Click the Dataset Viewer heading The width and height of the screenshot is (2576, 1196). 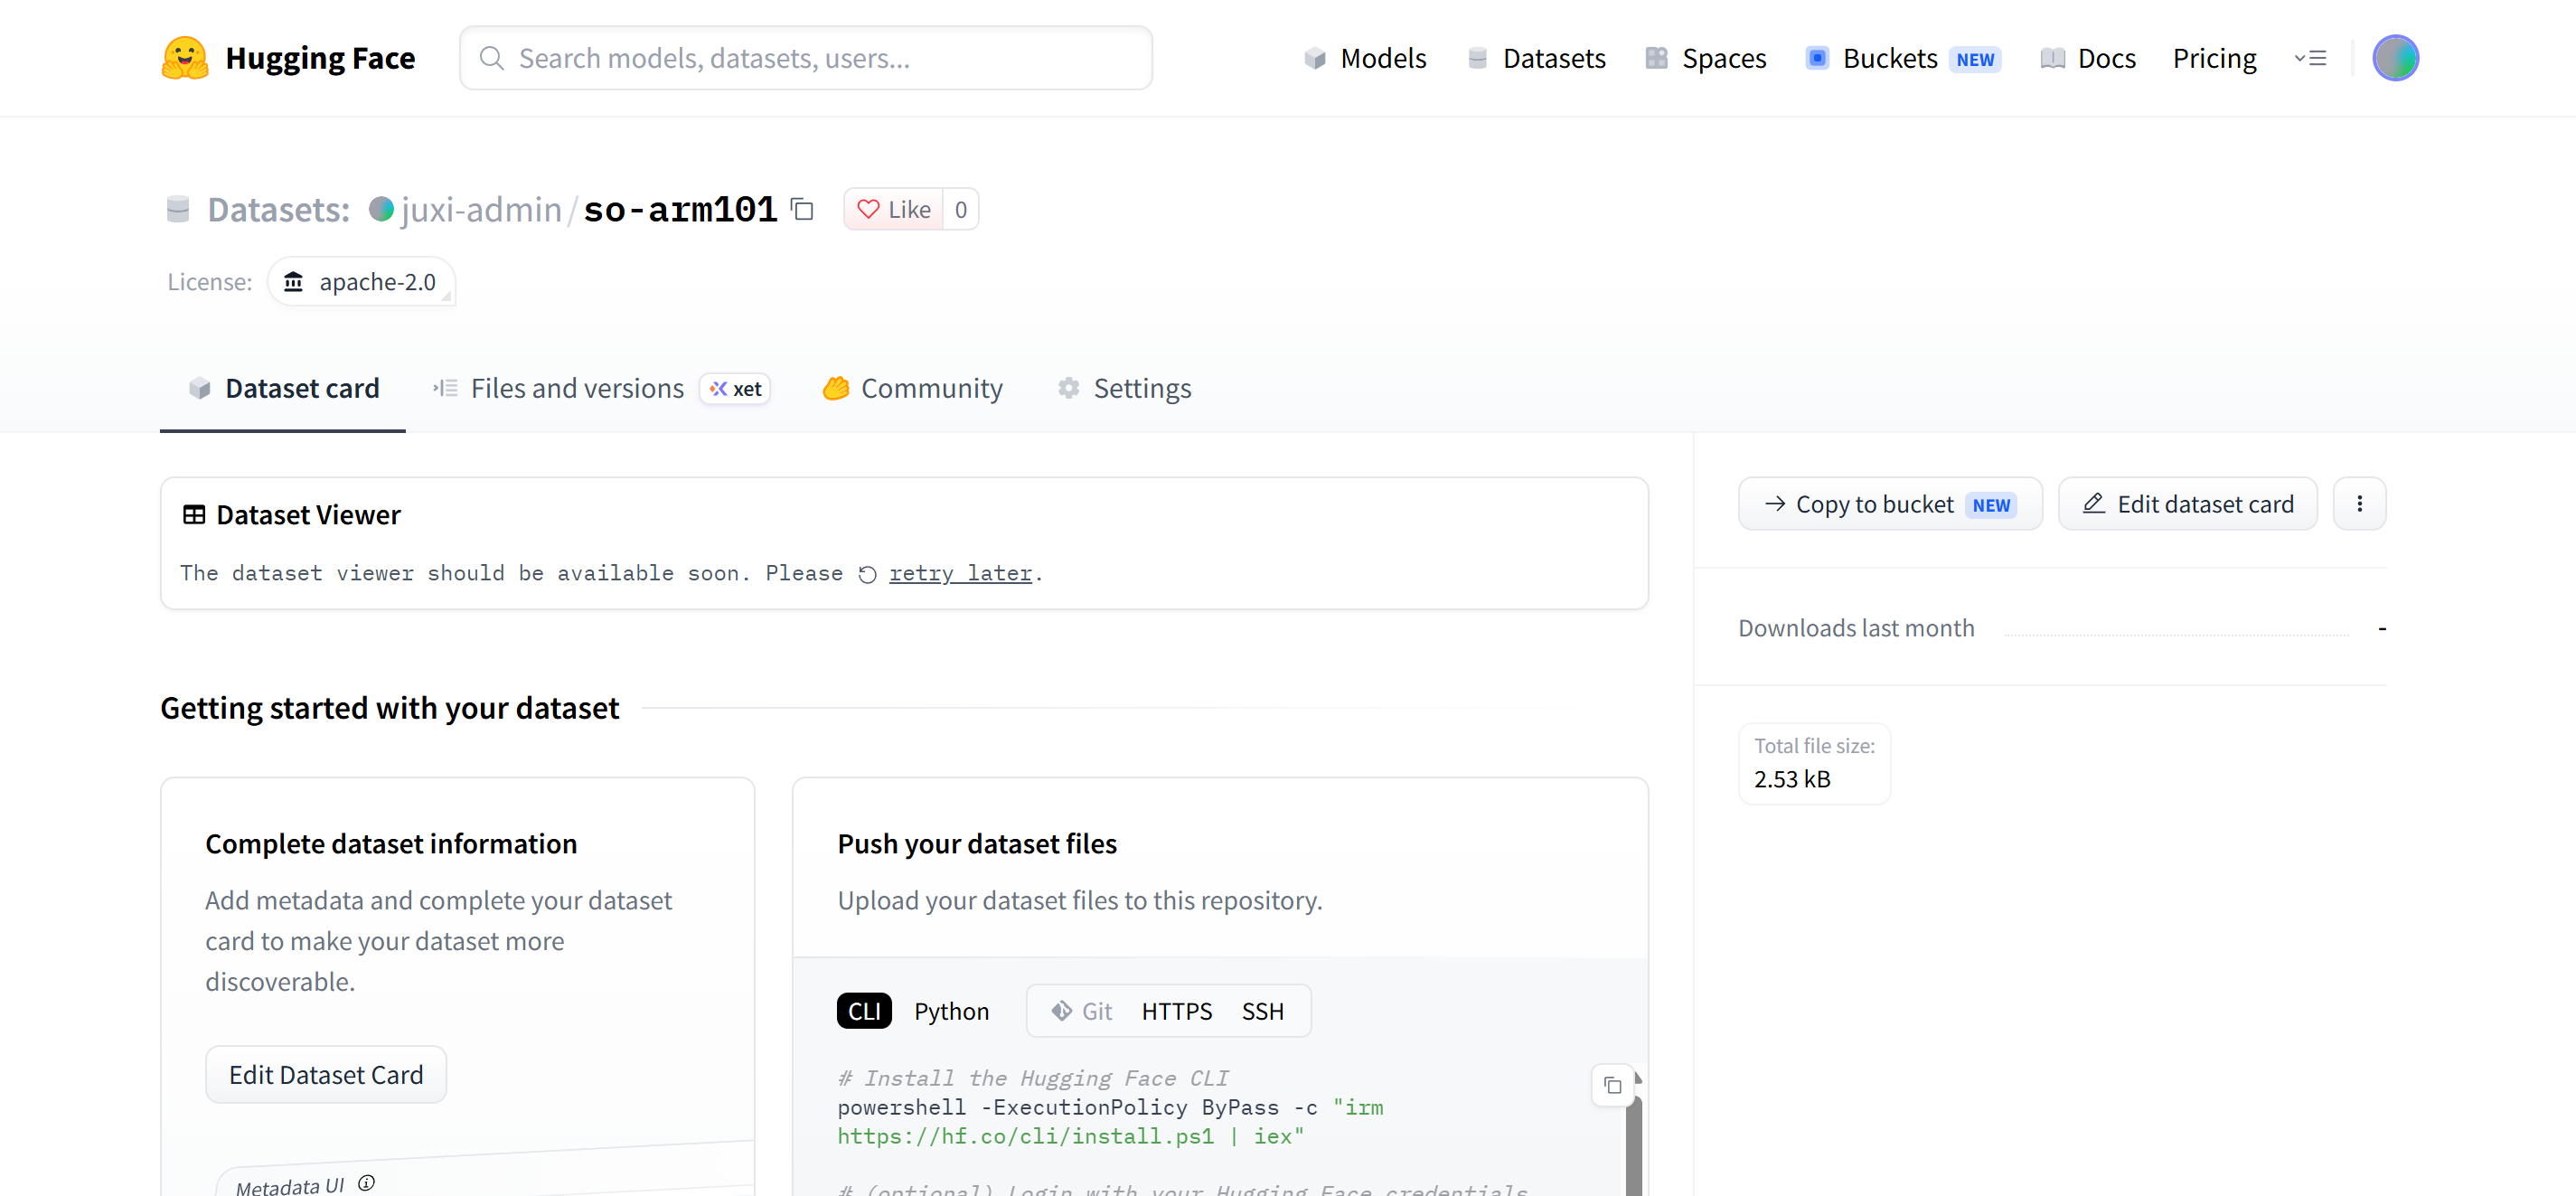(308, 514)
